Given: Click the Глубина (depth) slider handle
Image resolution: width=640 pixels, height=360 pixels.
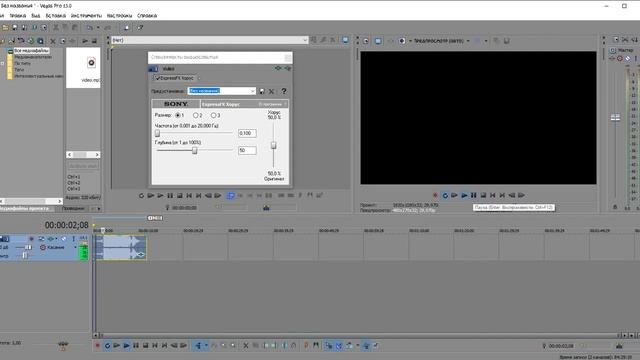Looking at the screenshot, I should pos(195,150).
